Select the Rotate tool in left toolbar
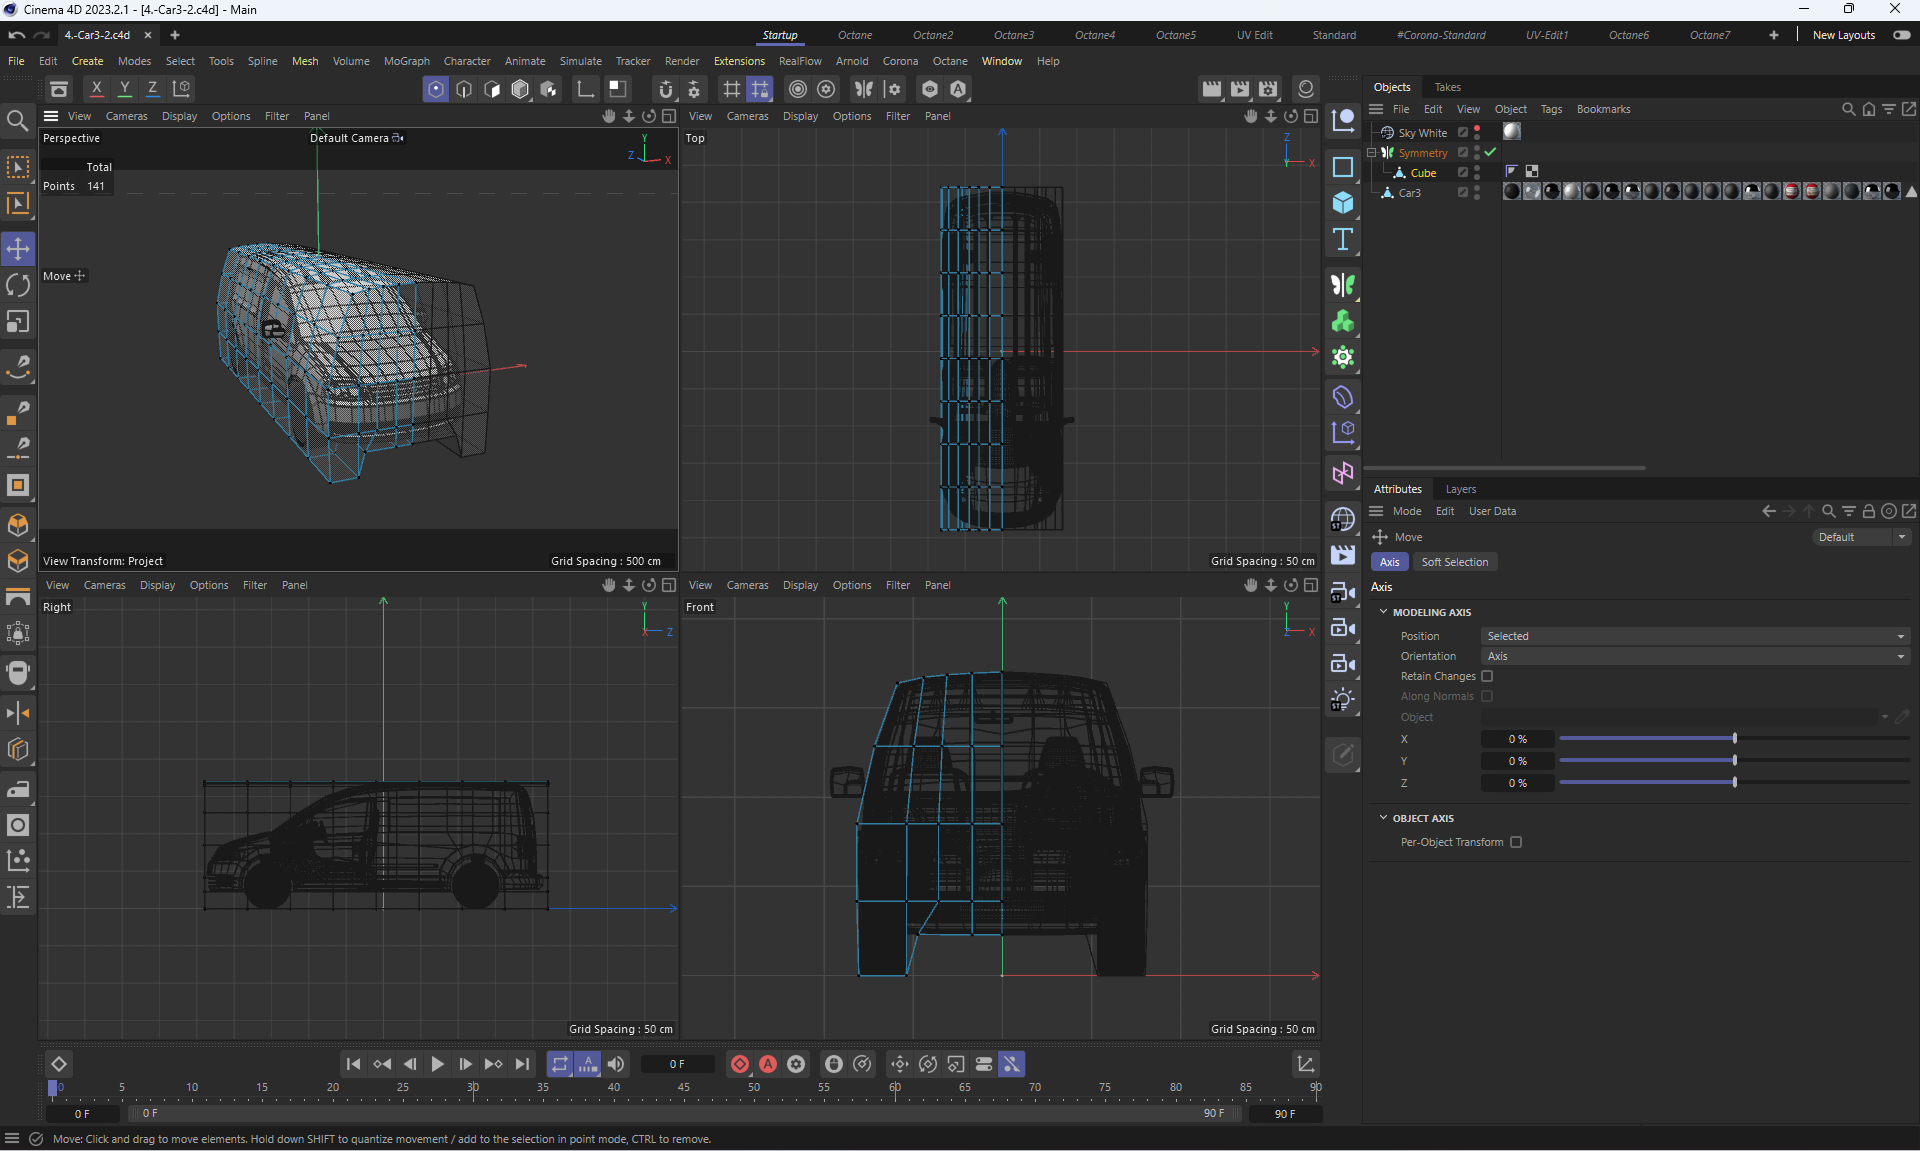 (18, 285)
